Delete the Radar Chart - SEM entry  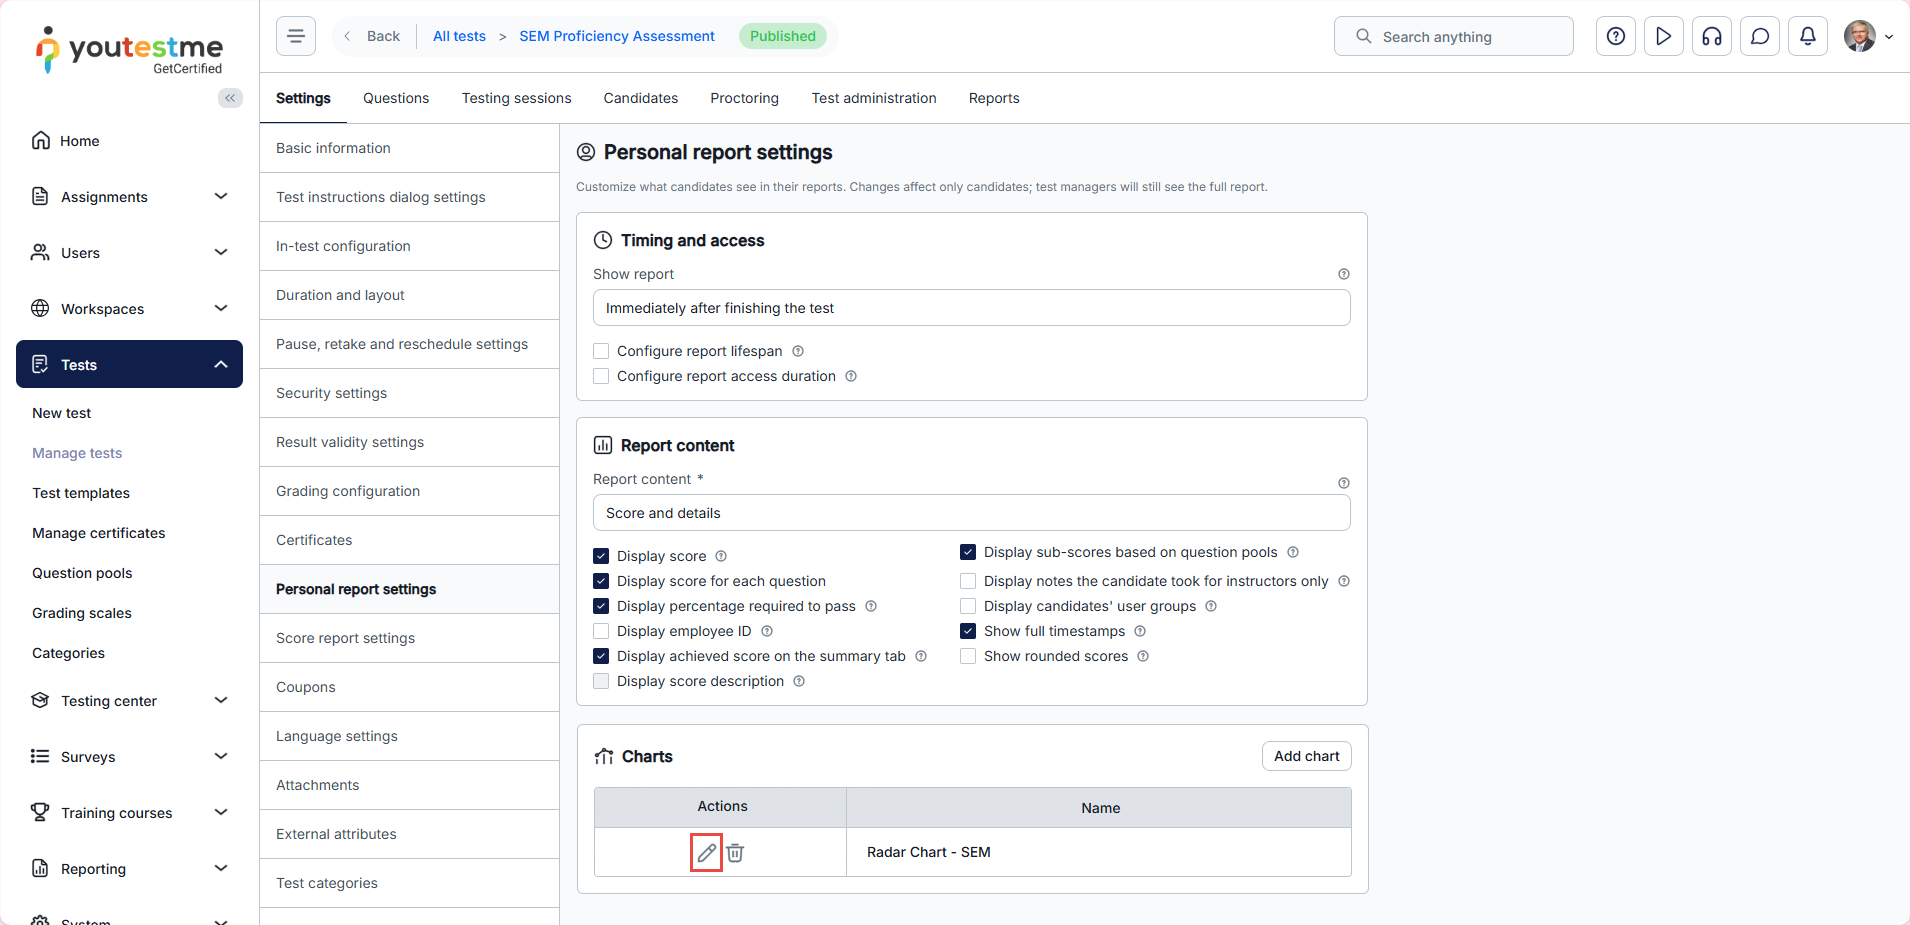tap(735, 853)
